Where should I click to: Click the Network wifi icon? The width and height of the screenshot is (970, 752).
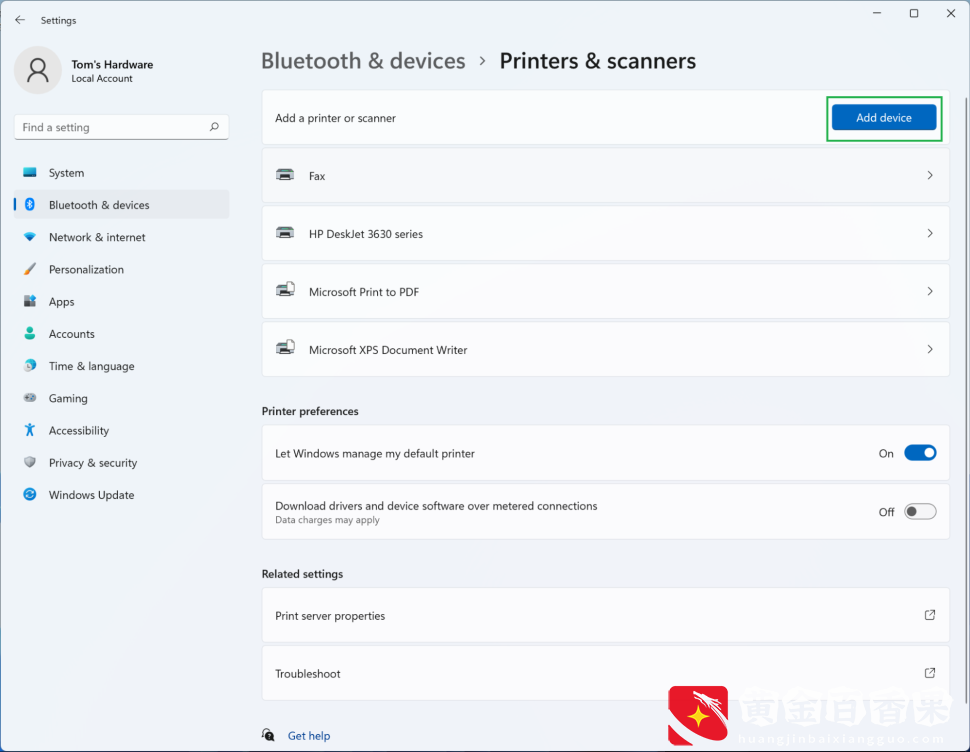coord(30,237)
